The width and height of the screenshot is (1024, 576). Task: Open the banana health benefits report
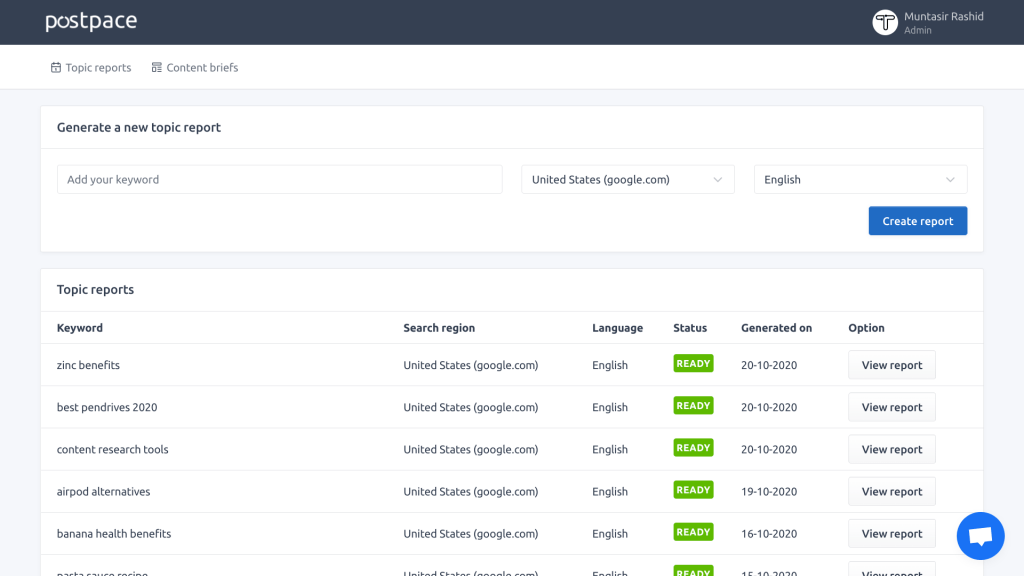891,533
